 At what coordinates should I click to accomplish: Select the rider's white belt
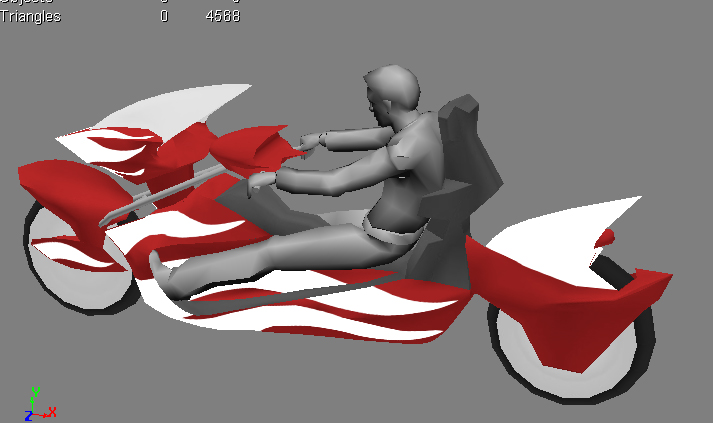pos(389,234)
